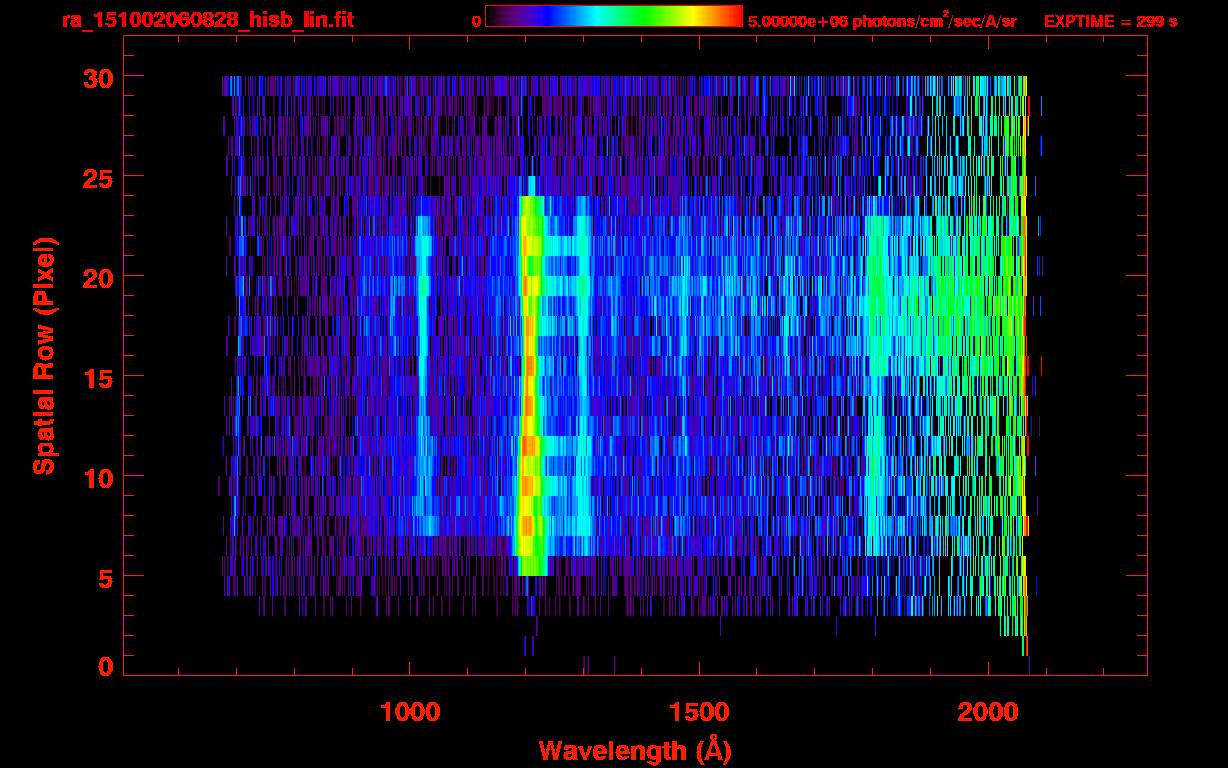Click the 5 spatial row tick label
The height and width of the screenshot is (768, 1228).
pyautogui.click(x=103, y=577)
